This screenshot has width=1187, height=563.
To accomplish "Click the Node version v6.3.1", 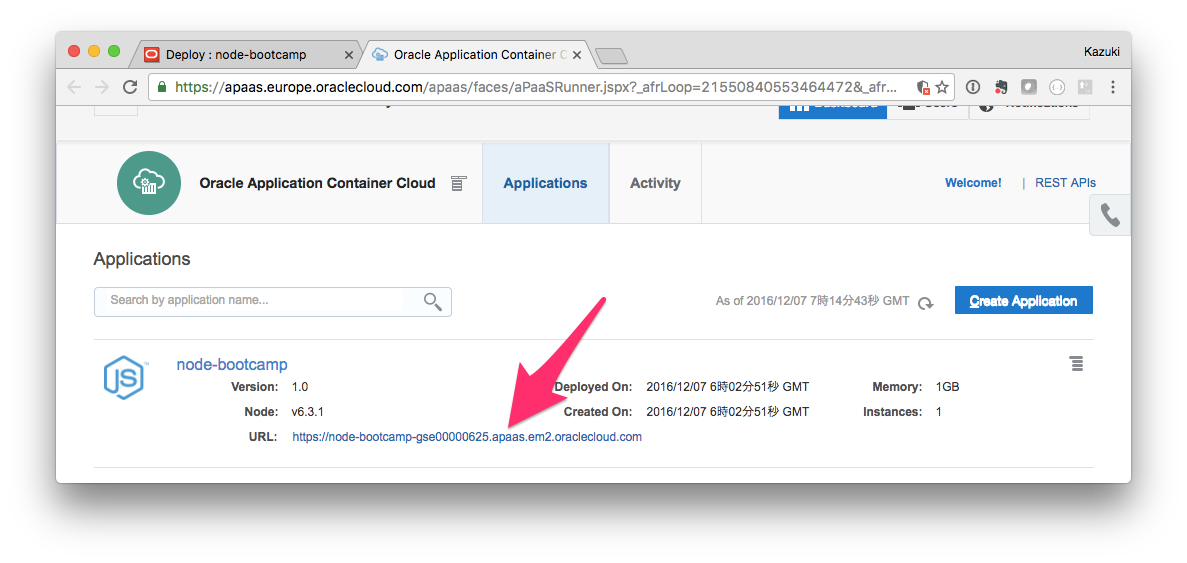I will click(307, 412).
